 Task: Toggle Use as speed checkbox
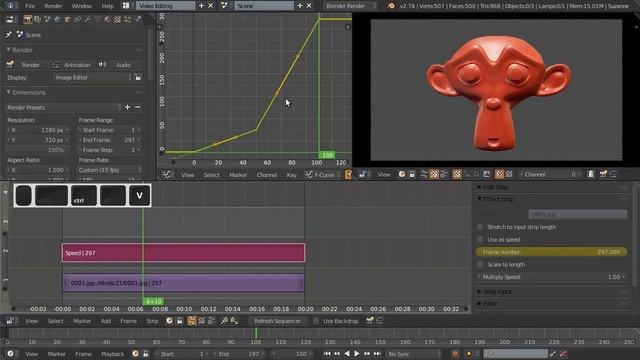(x=480, y=240)
